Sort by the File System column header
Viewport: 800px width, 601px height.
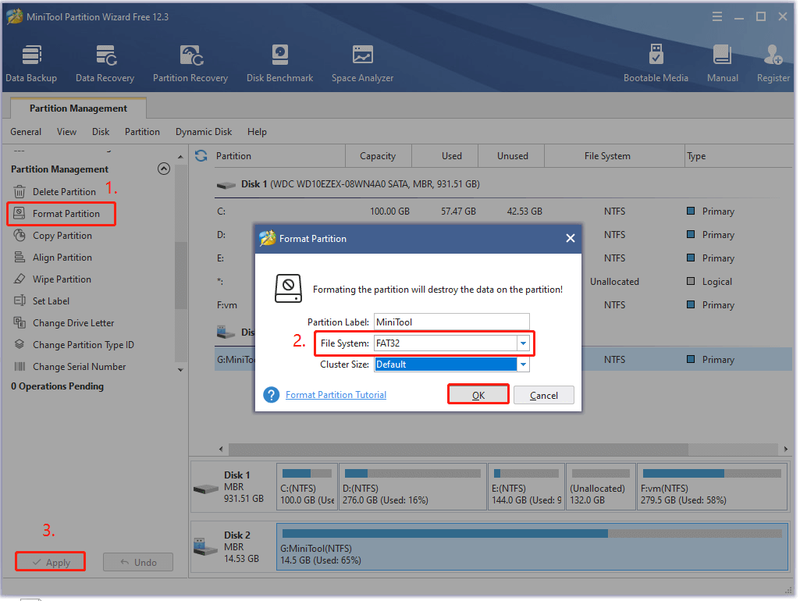(614, 156)
